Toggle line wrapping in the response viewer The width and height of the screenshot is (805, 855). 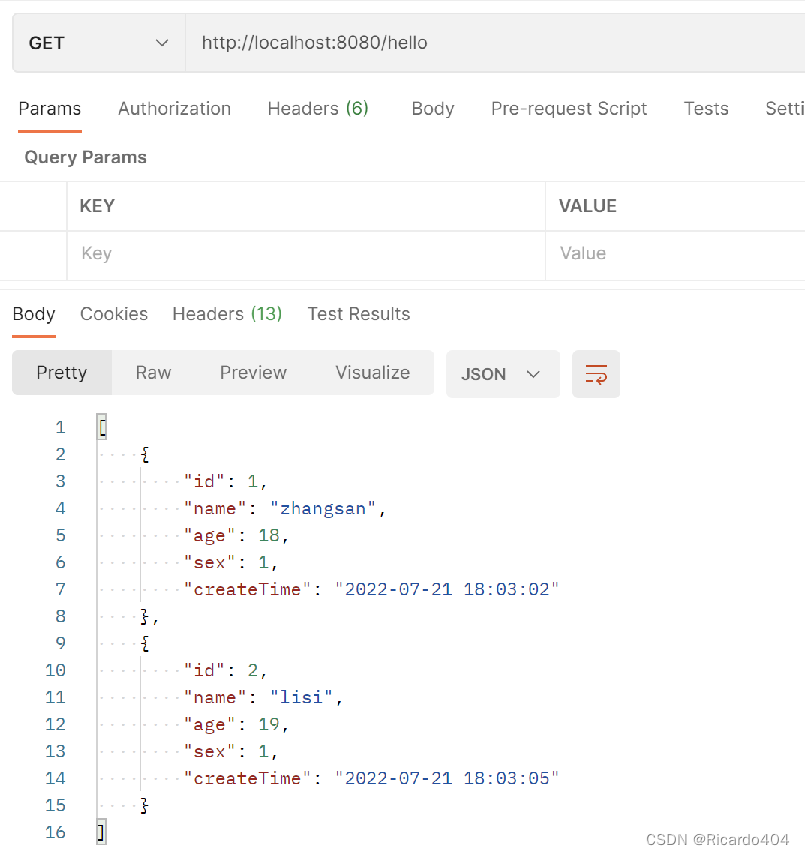[x=596, y=373]
